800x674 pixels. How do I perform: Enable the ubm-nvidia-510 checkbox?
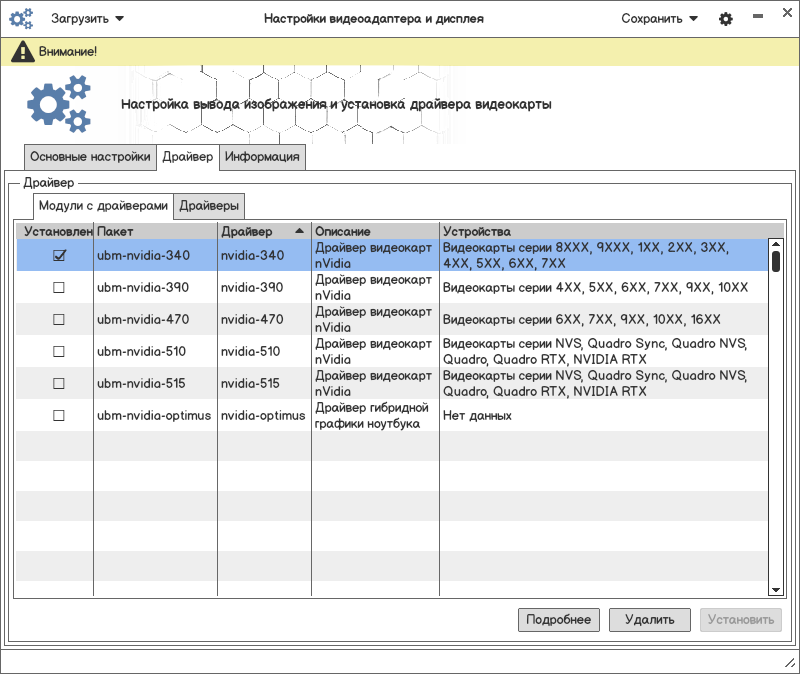point(59,352)
